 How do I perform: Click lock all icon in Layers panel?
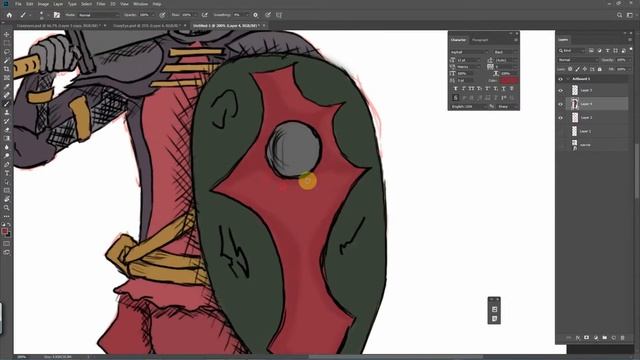pos(600,69)
